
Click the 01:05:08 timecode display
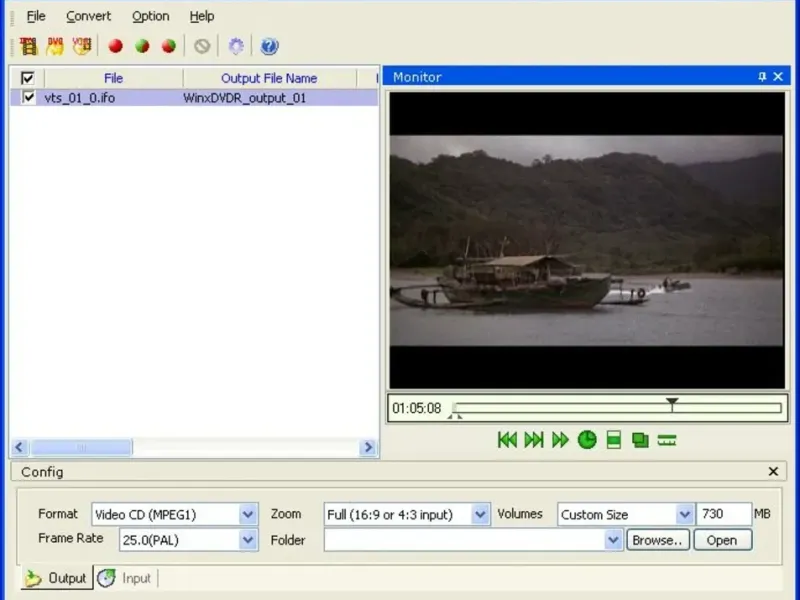coord(416,408)
